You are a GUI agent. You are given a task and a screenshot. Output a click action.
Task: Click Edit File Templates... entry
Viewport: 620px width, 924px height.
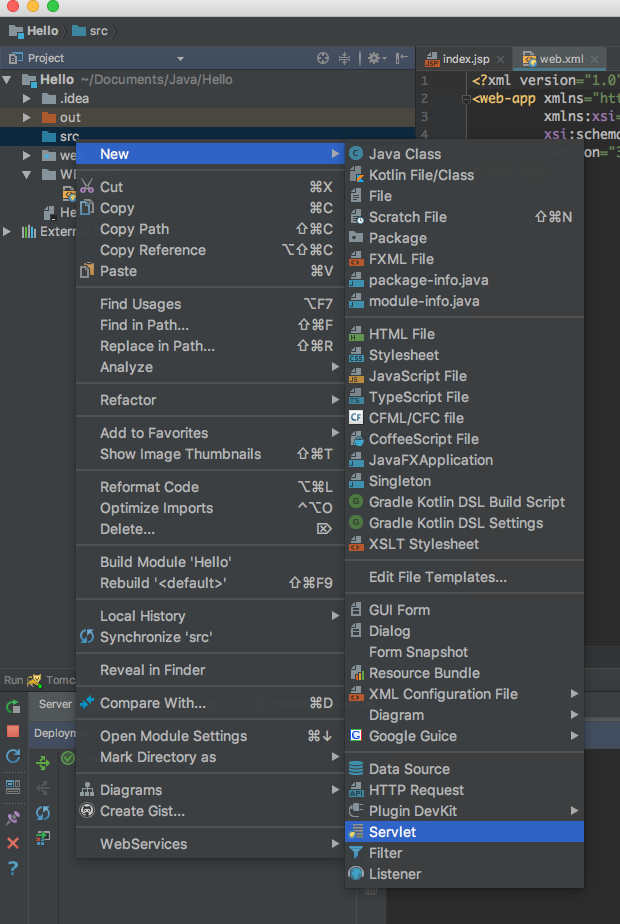464,577
